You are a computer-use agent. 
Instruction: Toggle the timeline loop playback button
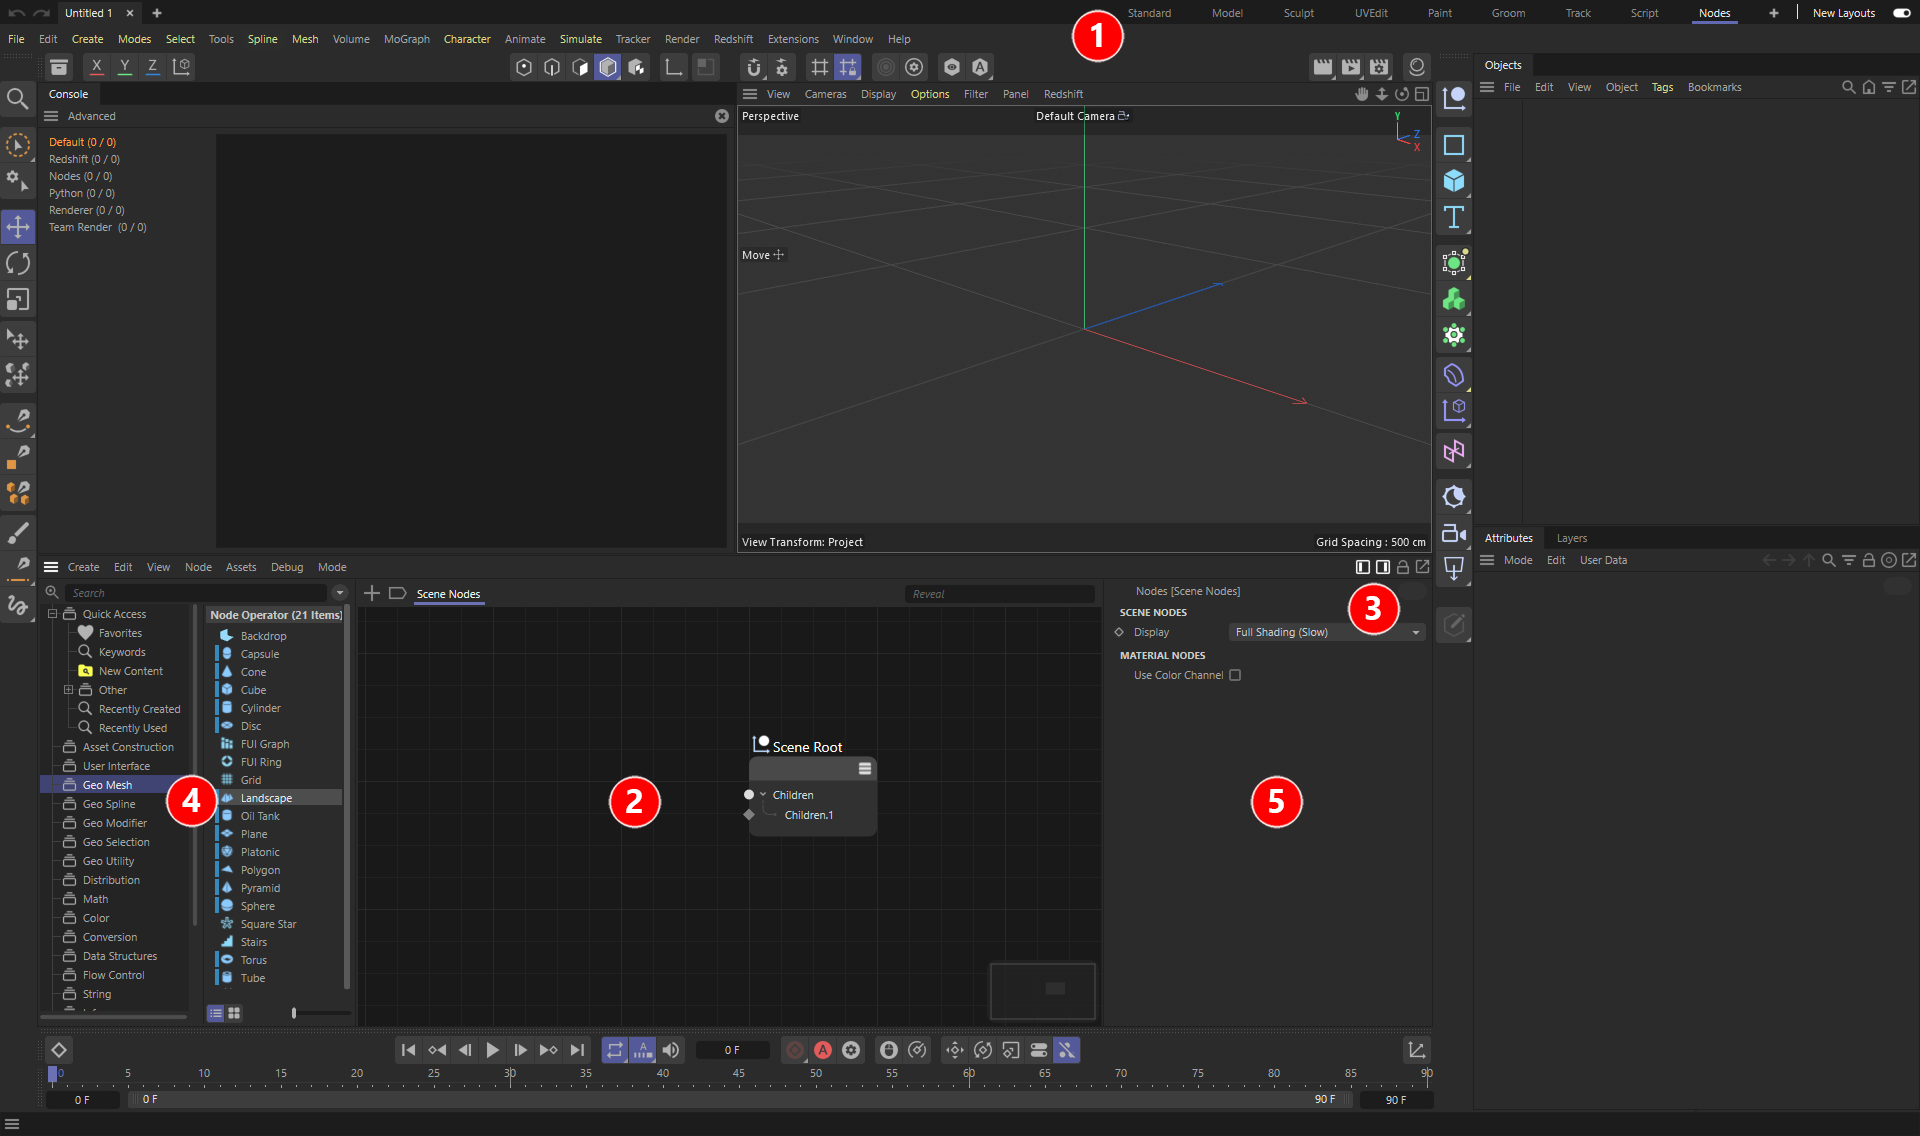tap(614, 1050)
